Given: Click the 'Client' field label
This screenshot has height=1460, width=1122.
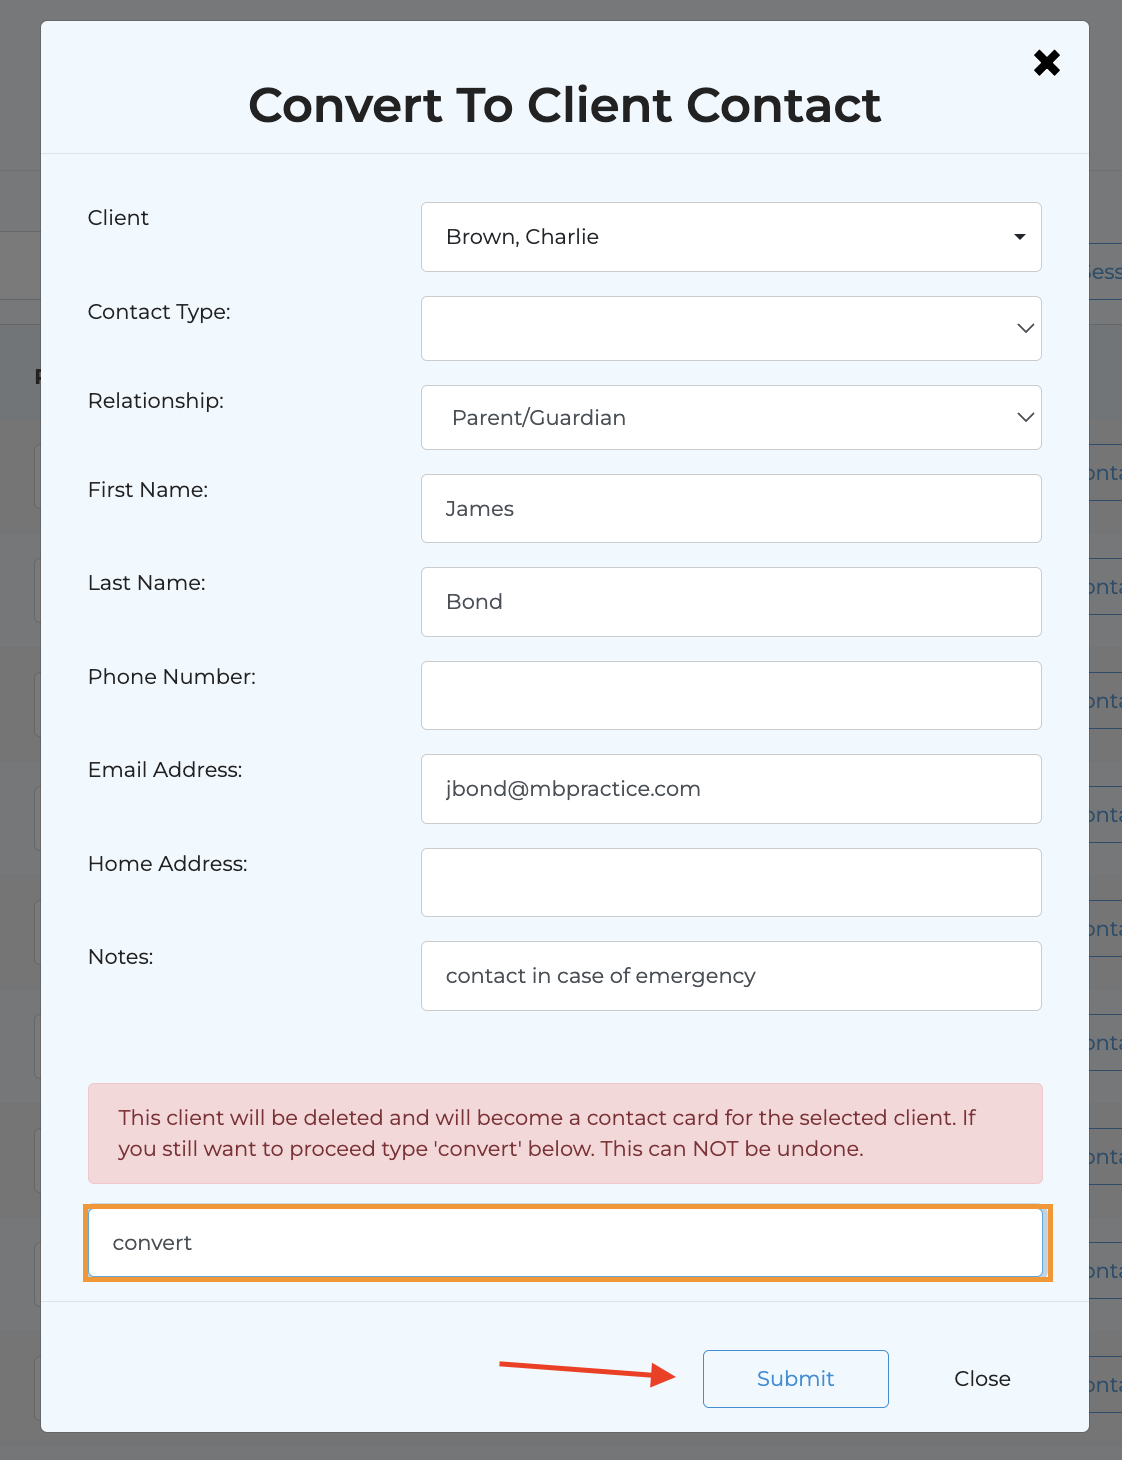Looking at the screenshot, I should point(118,218).
